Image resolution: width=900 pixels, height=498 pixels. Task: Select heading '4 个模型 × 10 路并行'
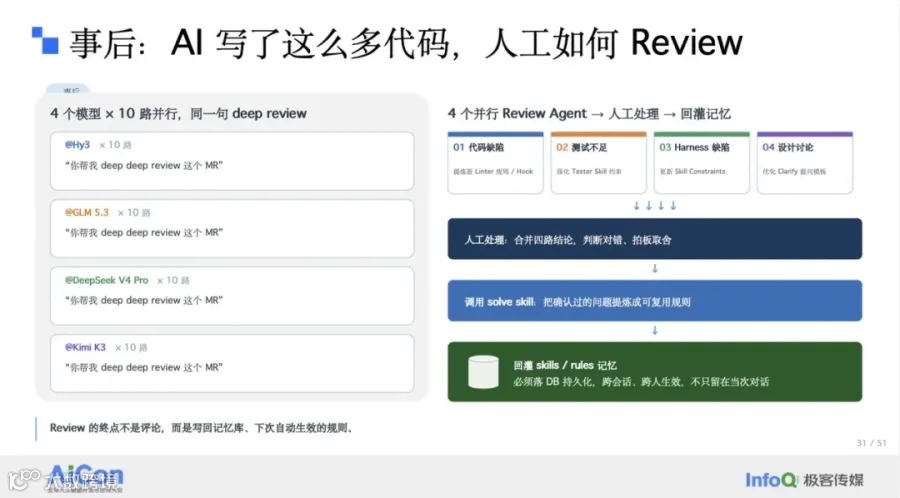point(179,114)
